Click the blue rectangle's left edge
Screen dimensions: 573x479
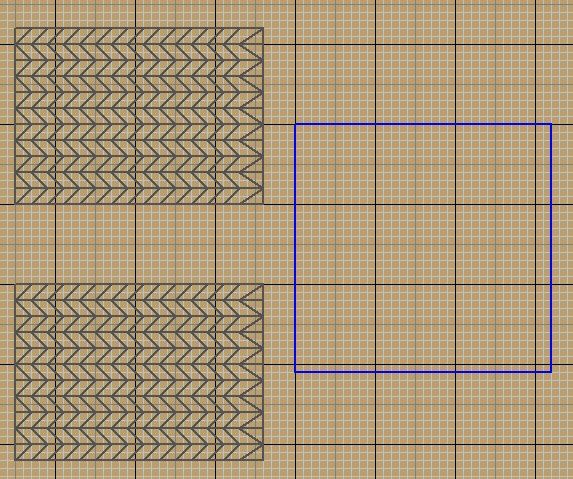295,248
